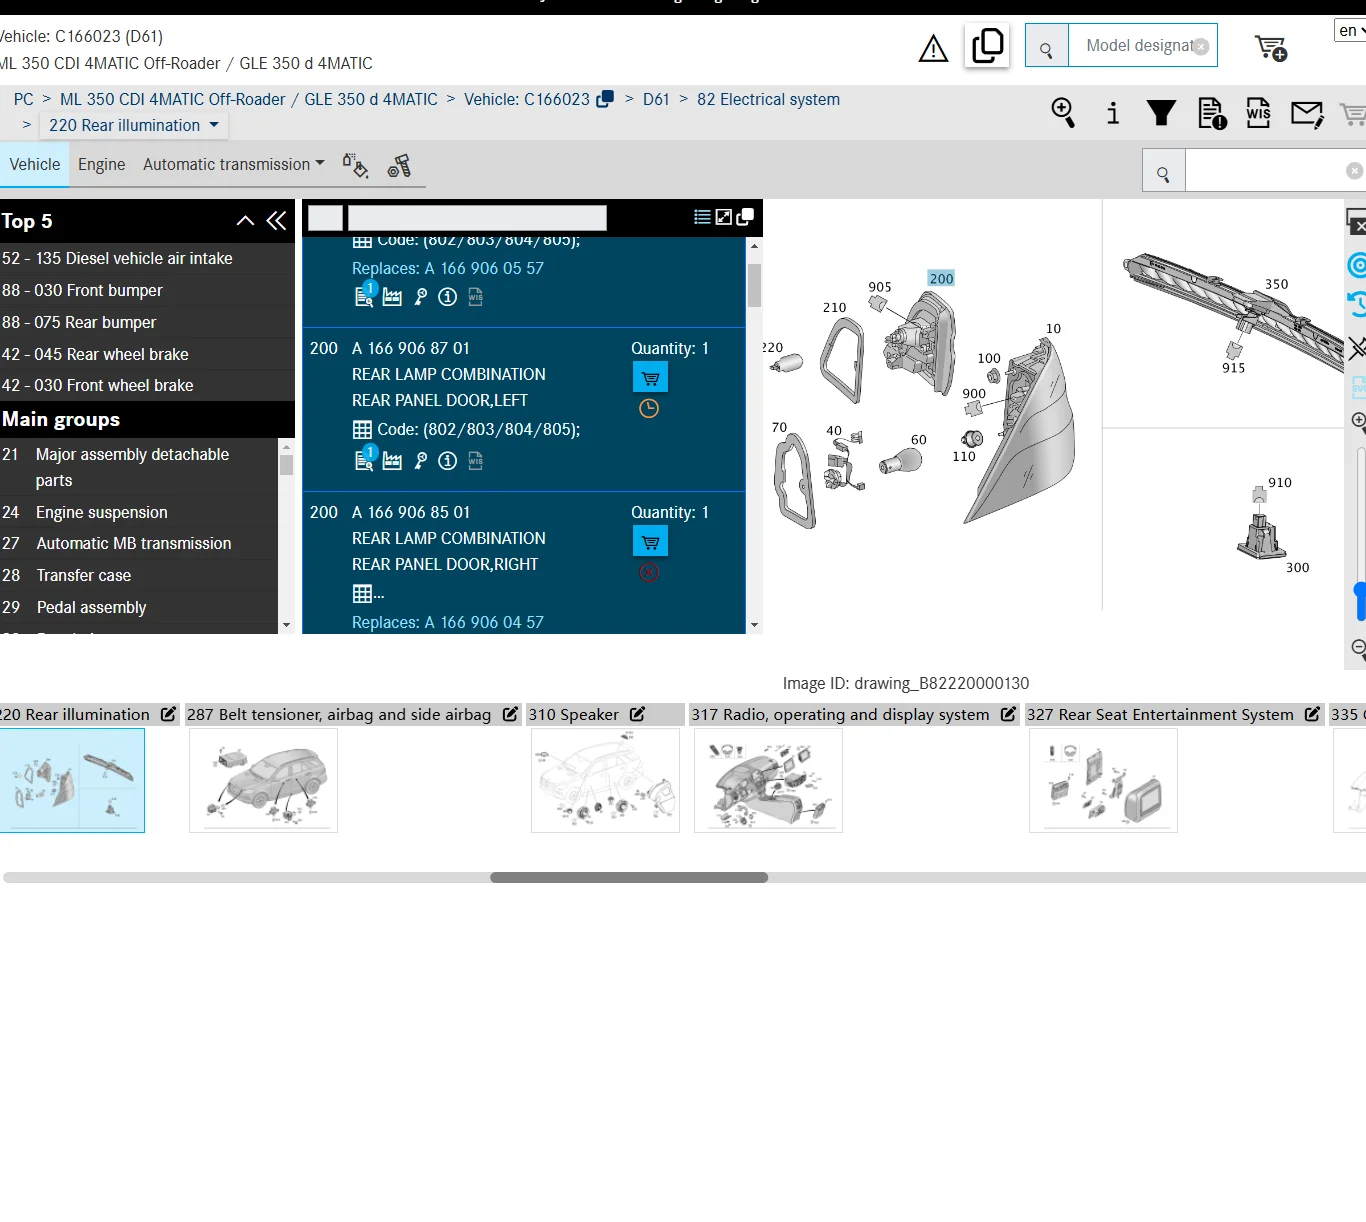Viewport: 1366px width, 1222px height.
Task: Click the blue target icon on the drawing sidebar
Action: click(x=1357, y=265)
